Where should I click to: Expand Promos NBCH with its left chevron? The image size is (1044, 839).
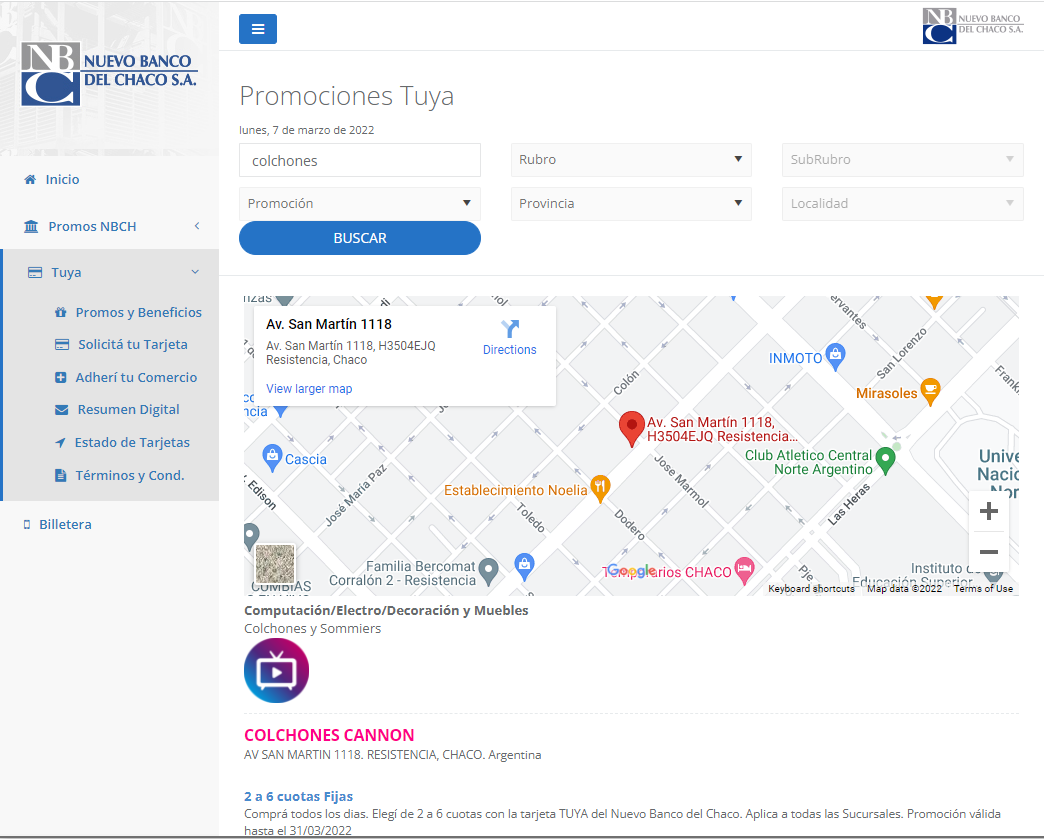point(197,226)
